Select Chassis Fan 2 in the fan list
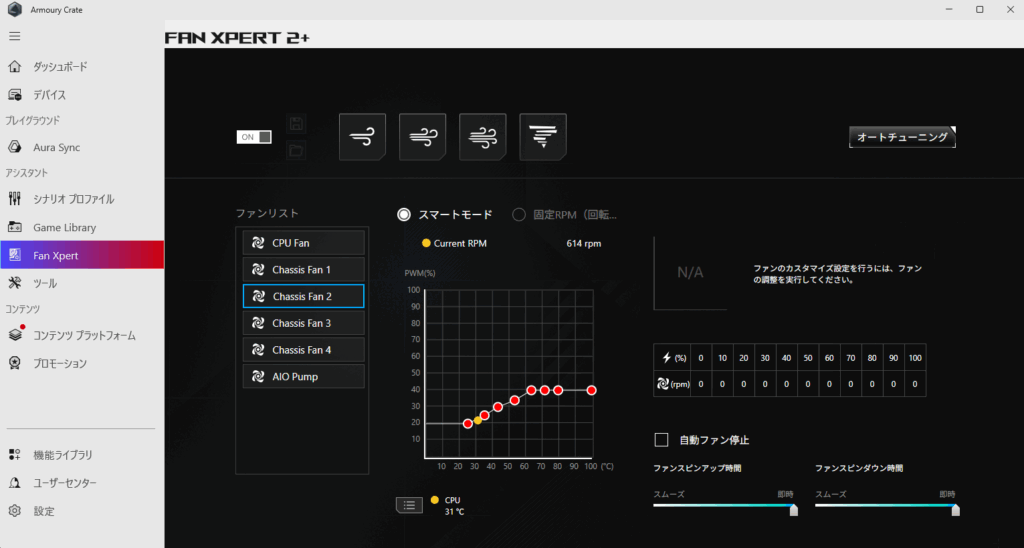The image size is (1024, 548). coord(304,297)
